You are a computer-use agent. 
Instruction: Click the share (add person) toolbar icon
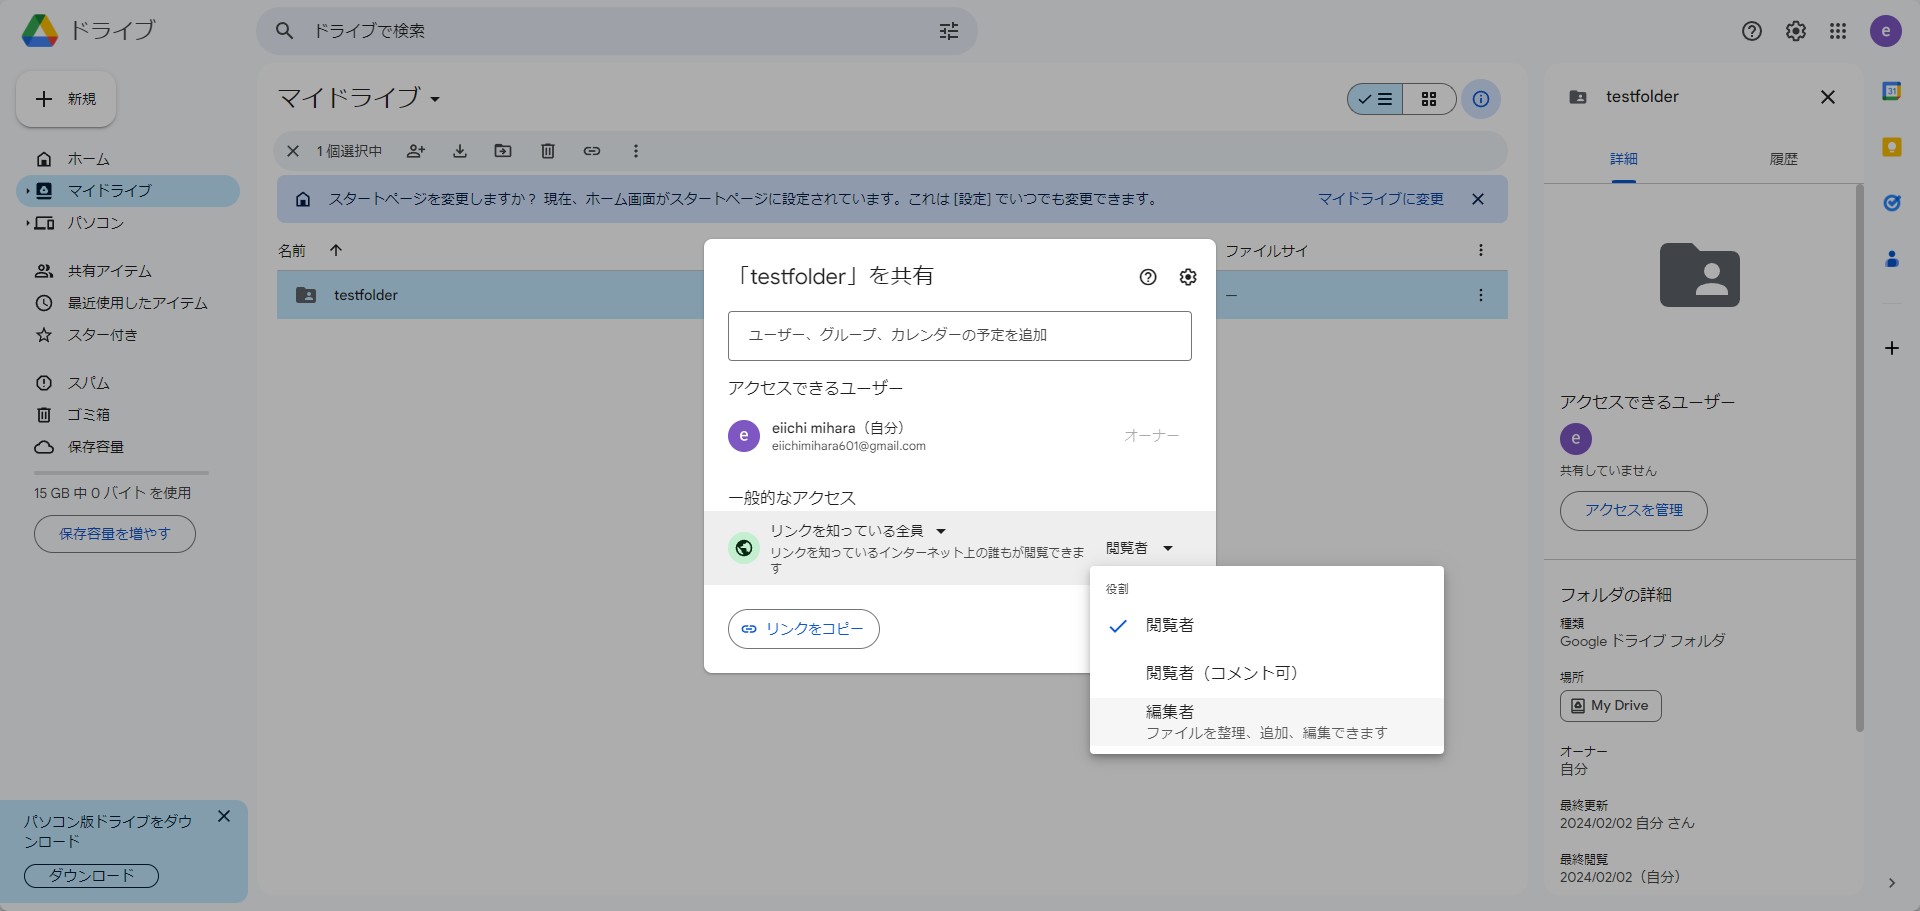(416, 151)
